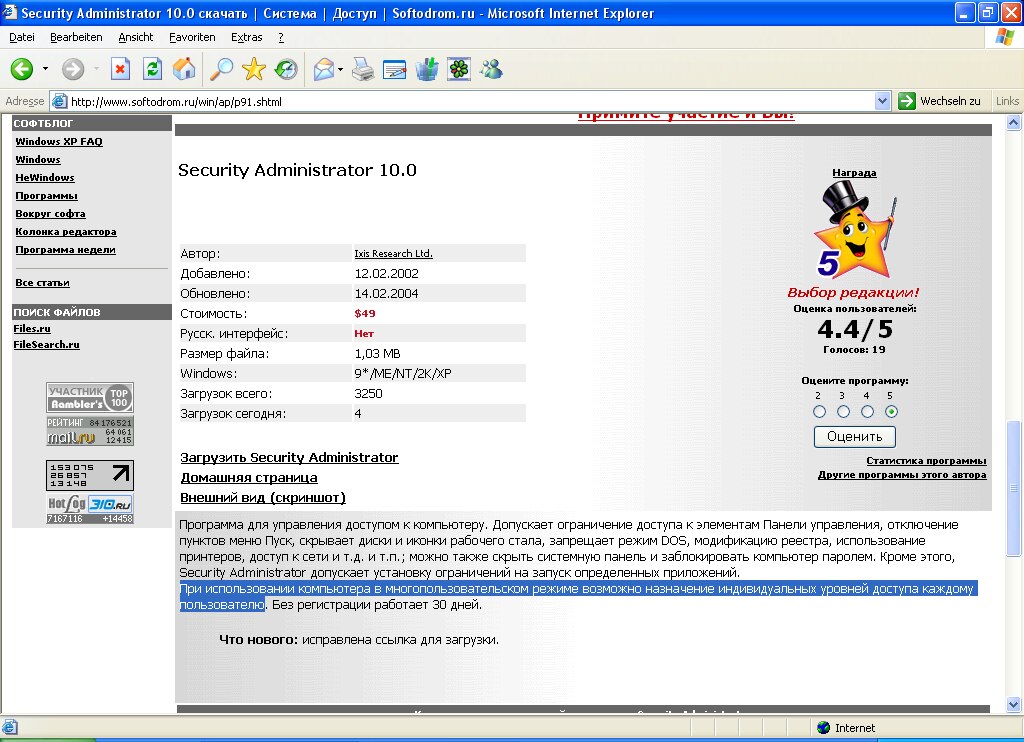Screen dimensions: 1024x742
Task: Click the page icon in the address bar
Action: pyautogui.click(x=59, y=101)
